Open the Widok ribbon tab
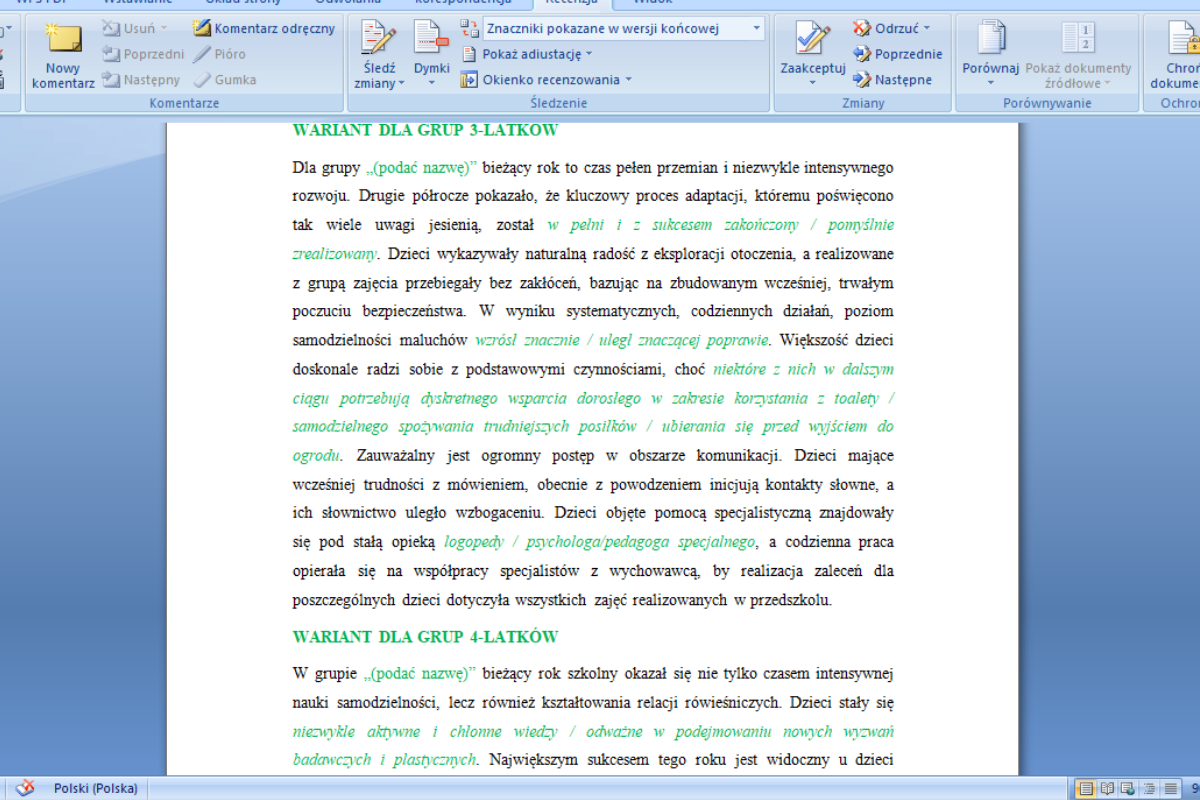 click(x=654, y=2)
